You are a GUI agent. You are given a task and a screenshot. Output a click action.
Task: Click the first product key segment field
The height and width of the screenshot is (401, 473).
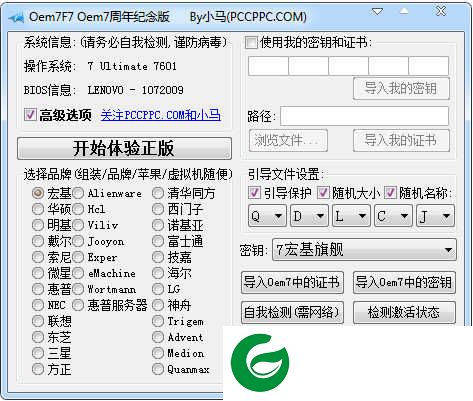(x=268, y=66)
